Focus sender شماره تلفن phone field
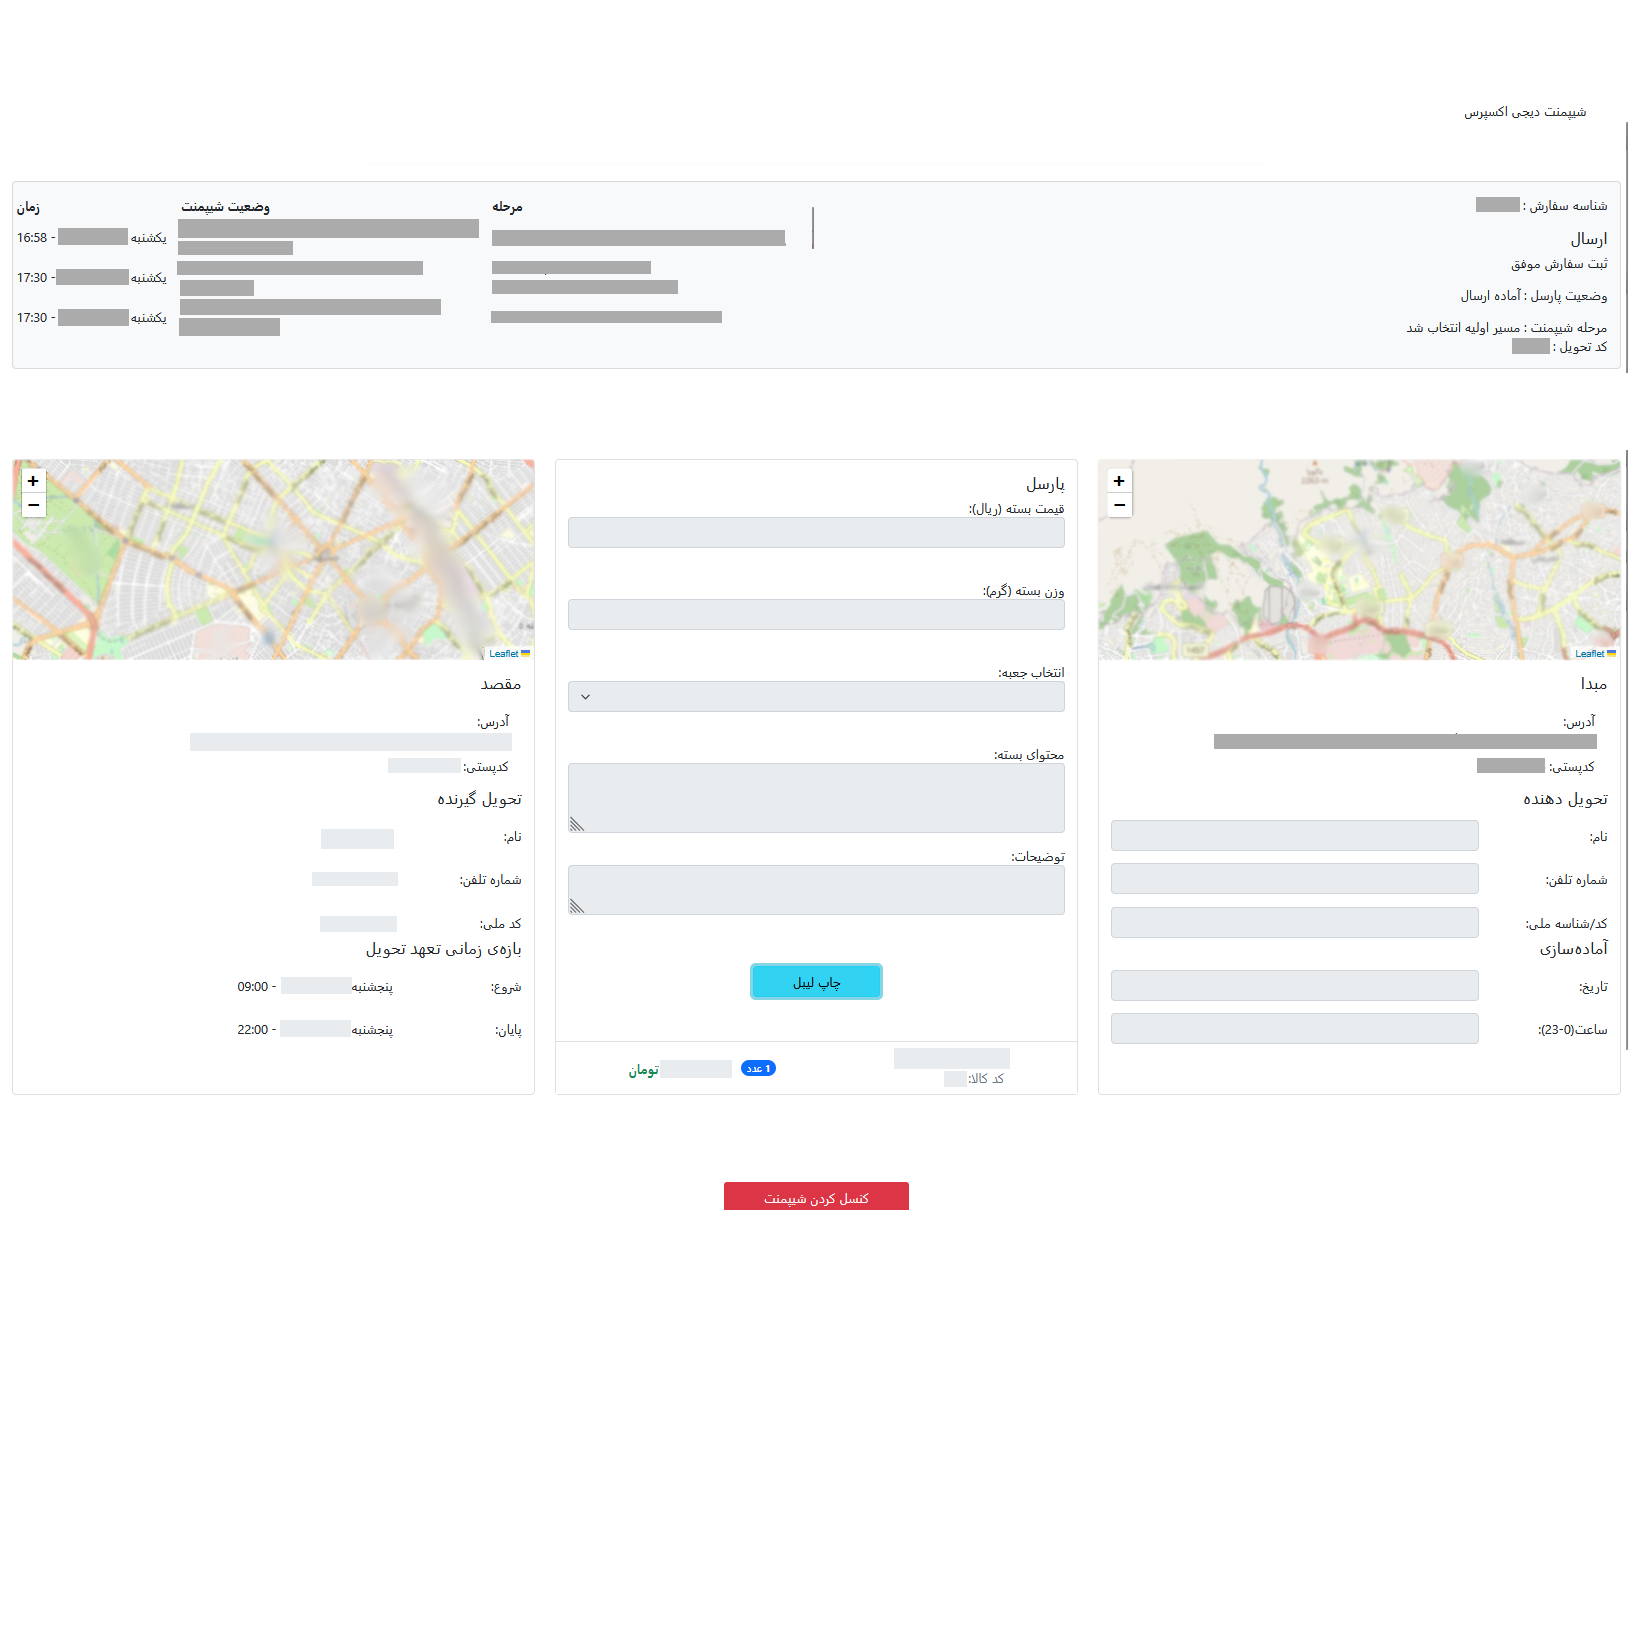Image resolution: width=1630 pixels, height=1630 pixels. [1295, 878]
